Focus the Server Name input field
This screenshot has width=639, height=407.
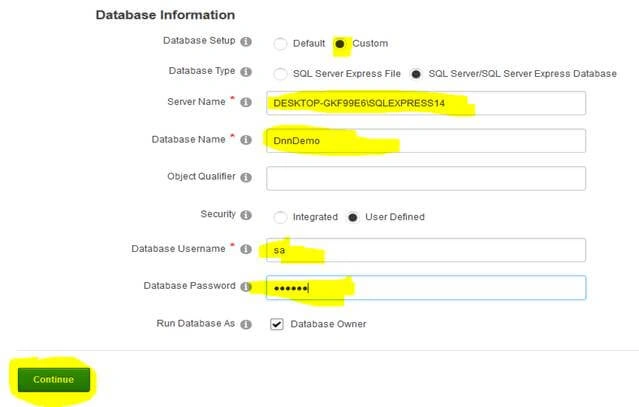tap(426, 103)
